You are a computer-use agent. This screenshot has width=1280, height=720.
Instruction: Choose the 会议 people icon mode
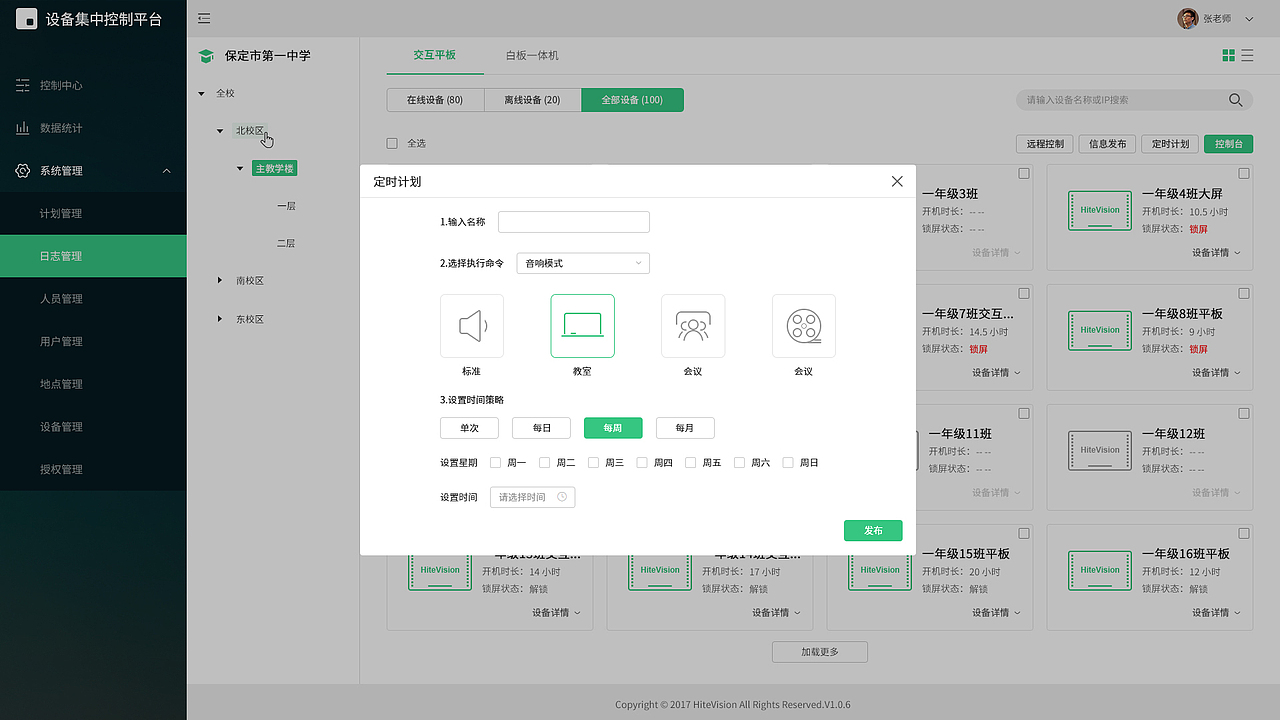(x=692, y=325)
